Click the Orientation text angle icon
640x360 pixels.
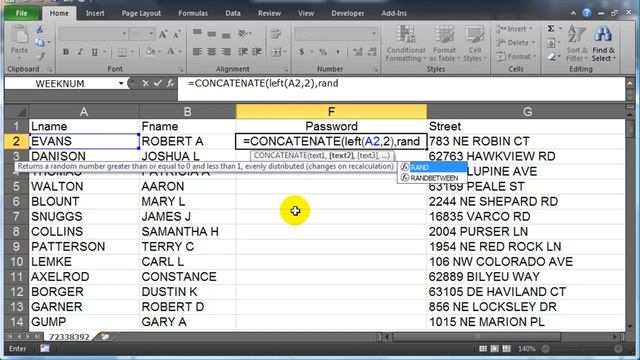(x=244, y=33)
